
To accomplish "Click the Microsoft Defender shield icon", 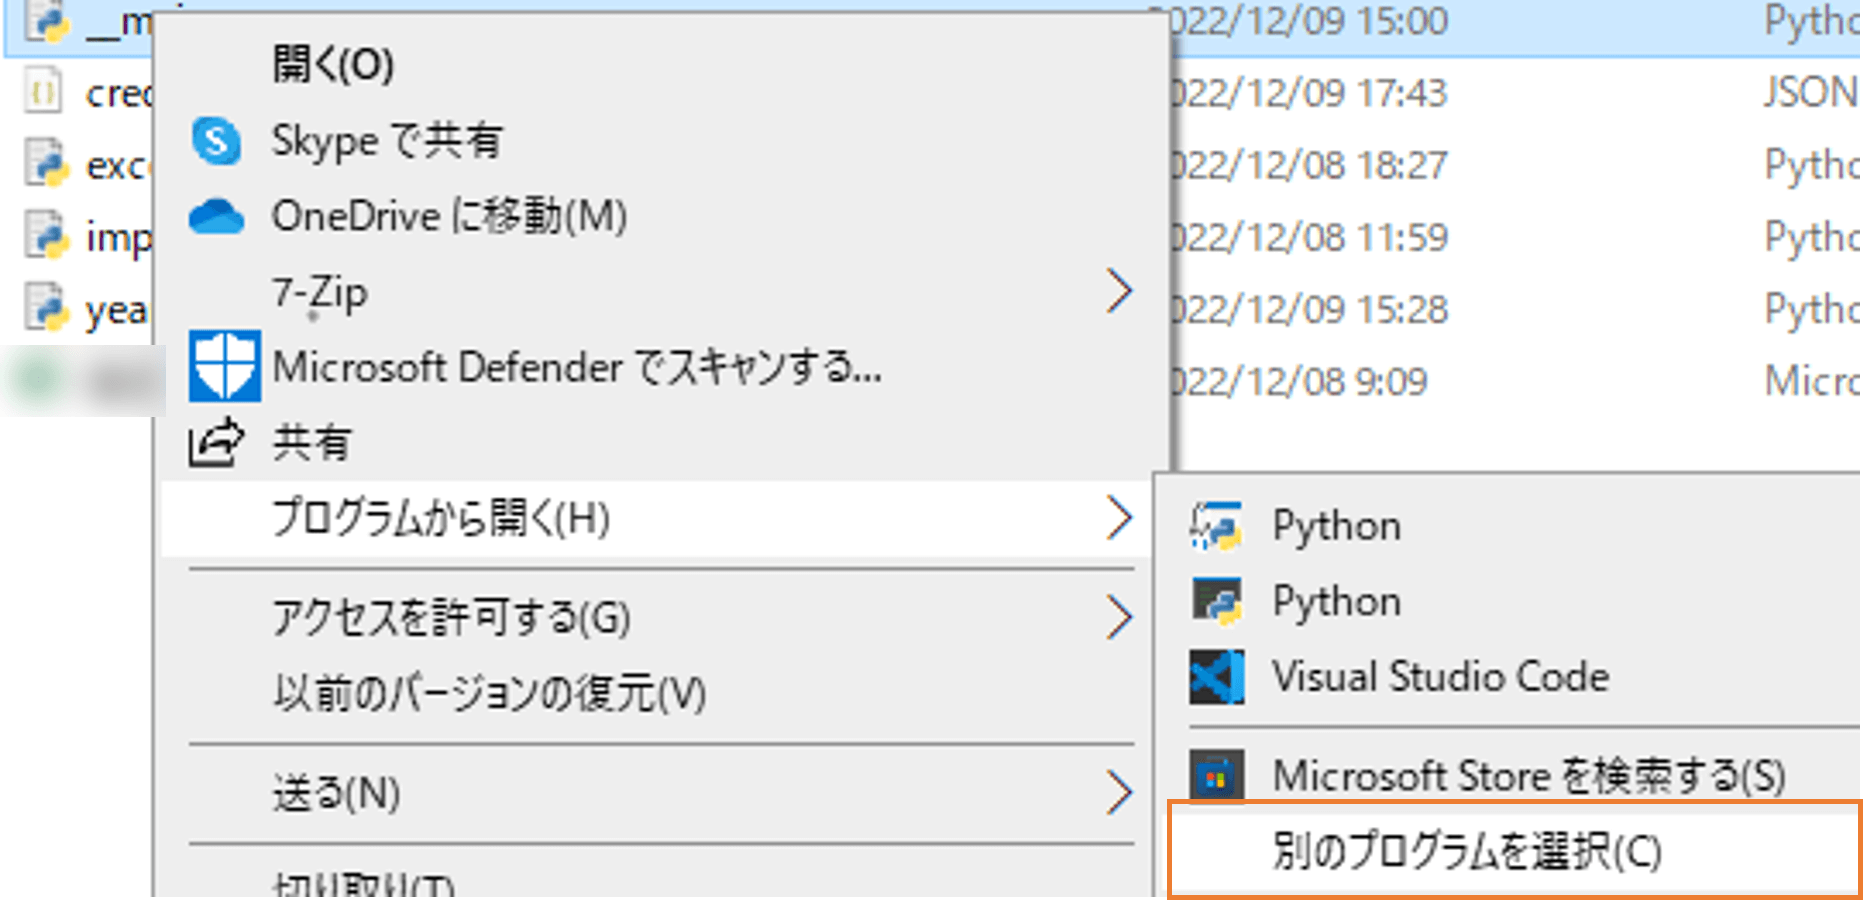I will (x=224, y=366).
